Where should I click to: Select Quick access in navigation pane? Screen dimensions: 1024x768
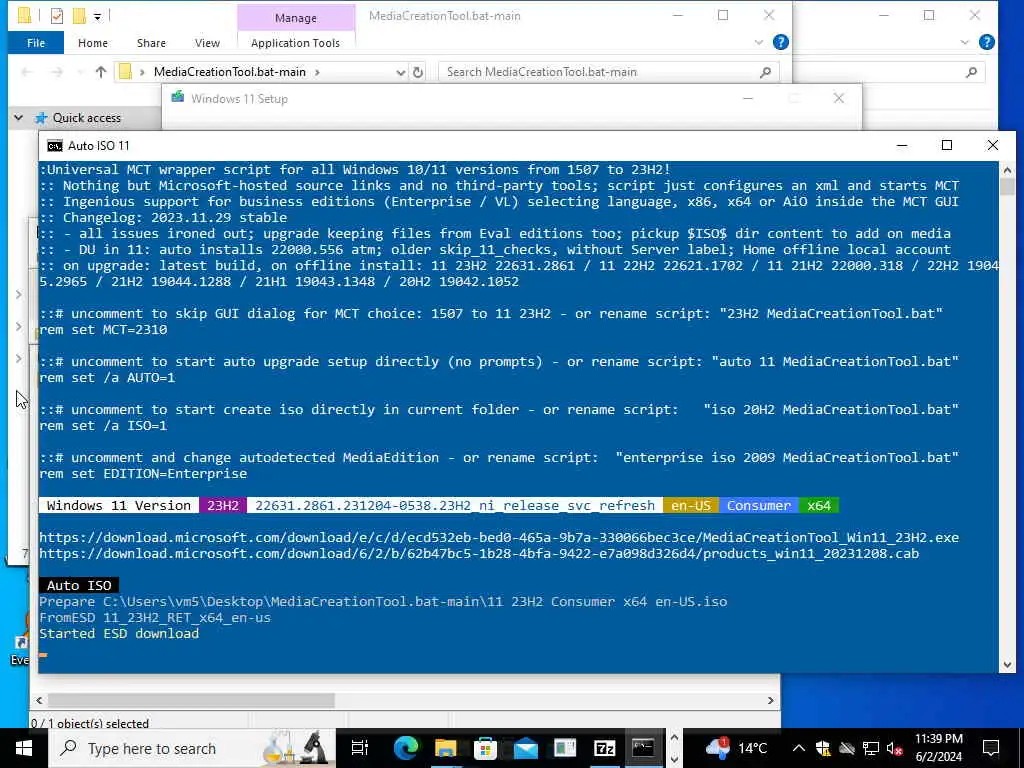pos(87,118)
